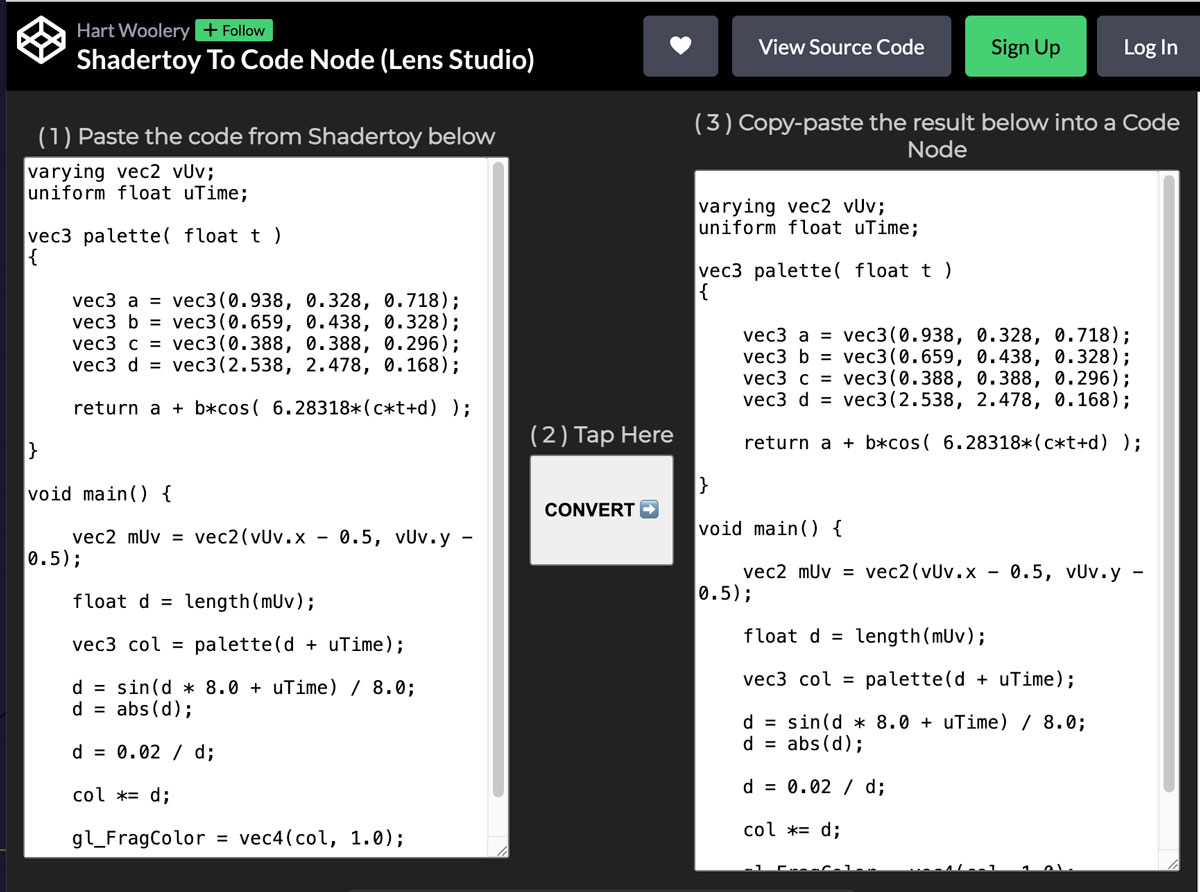Click the "(3) Copy-paste the result below" heading
This screenshot has width=1200, height=892.
coord(937,136)
